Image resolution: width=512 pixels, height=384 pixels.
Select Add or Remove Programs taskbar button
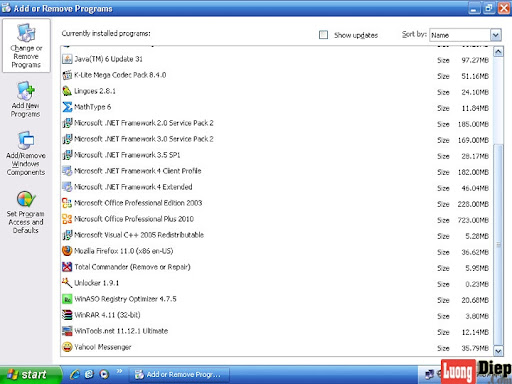(x=179, y=375)
